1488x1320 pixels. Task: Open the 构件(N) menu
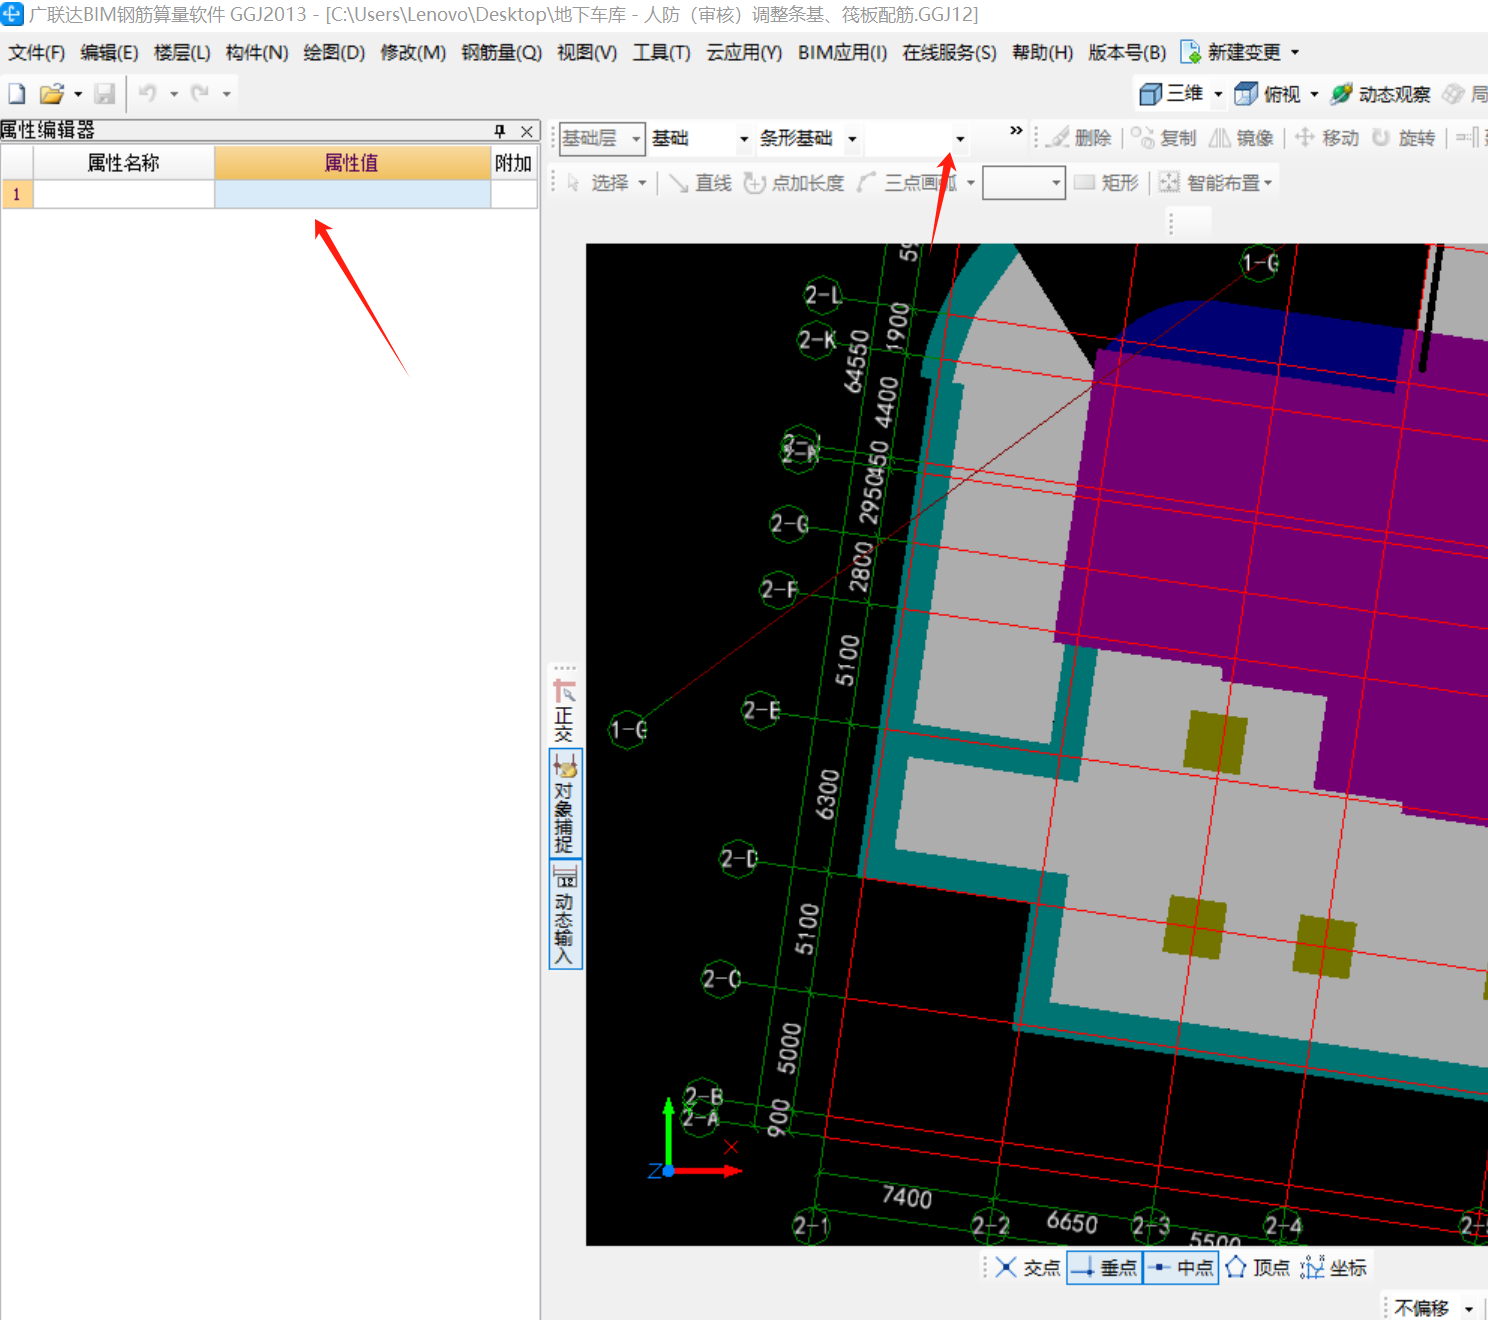257,53
